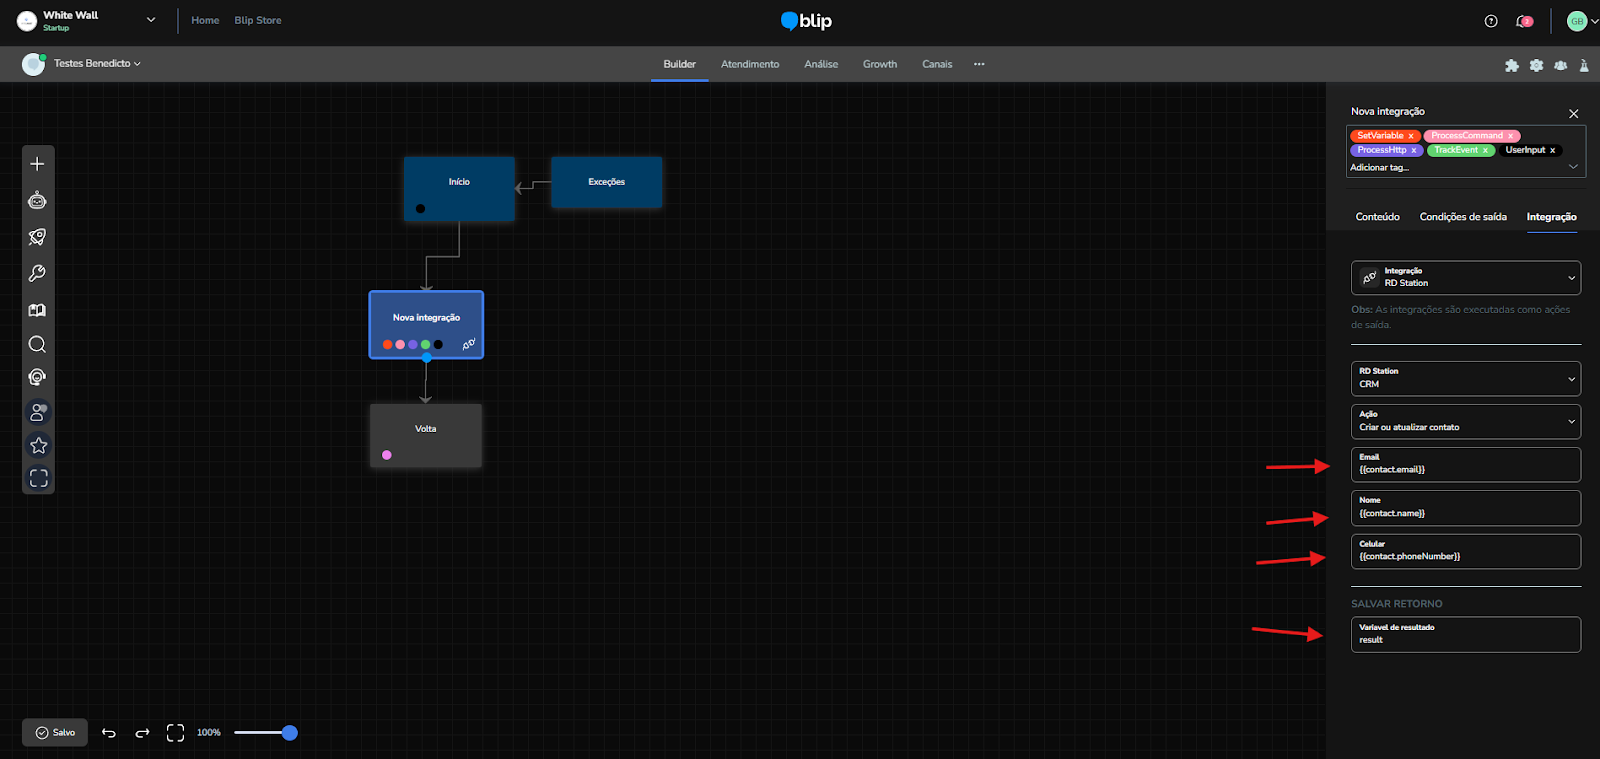Click the zoom slider handle
The image size is (1600, 759).
point(290,733)
